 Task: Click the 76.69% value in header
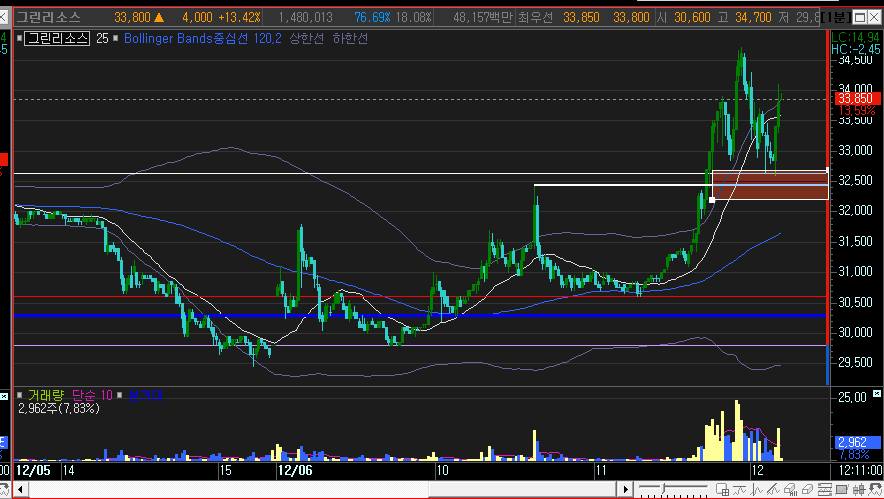(373, 17)
